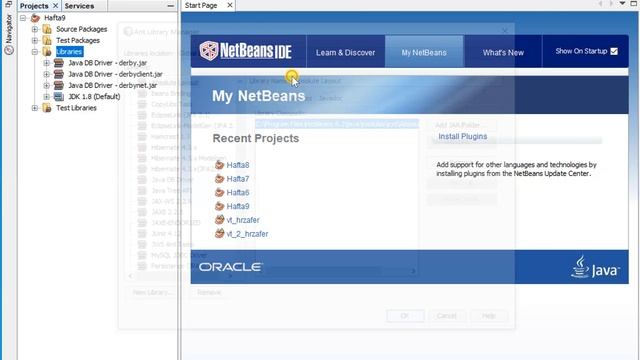The height and width of the screenshot is (360, 640).
Task: Click the Hafta9 icon under Recent Projects
Action: pos(220,206)
